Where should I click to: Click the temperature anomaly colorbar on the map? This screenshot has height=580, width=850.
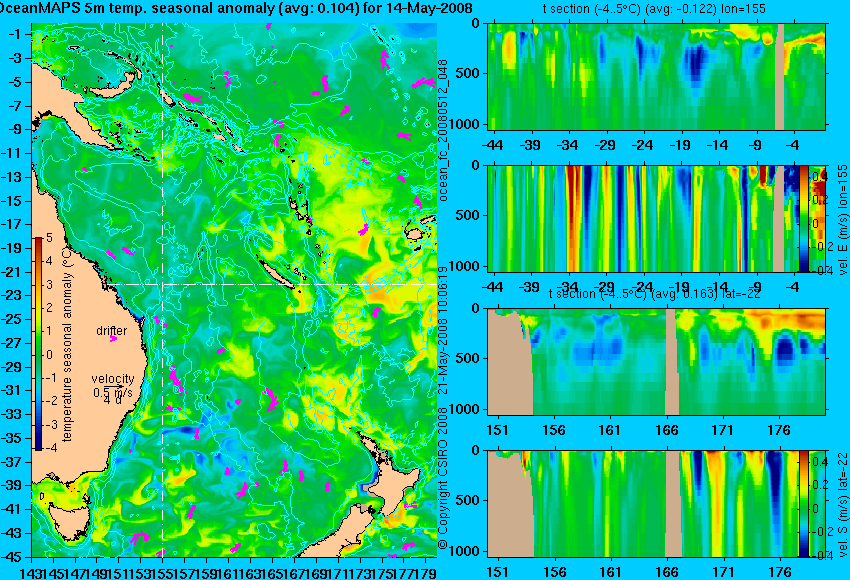pyautogui.click(x=39, y=344)
